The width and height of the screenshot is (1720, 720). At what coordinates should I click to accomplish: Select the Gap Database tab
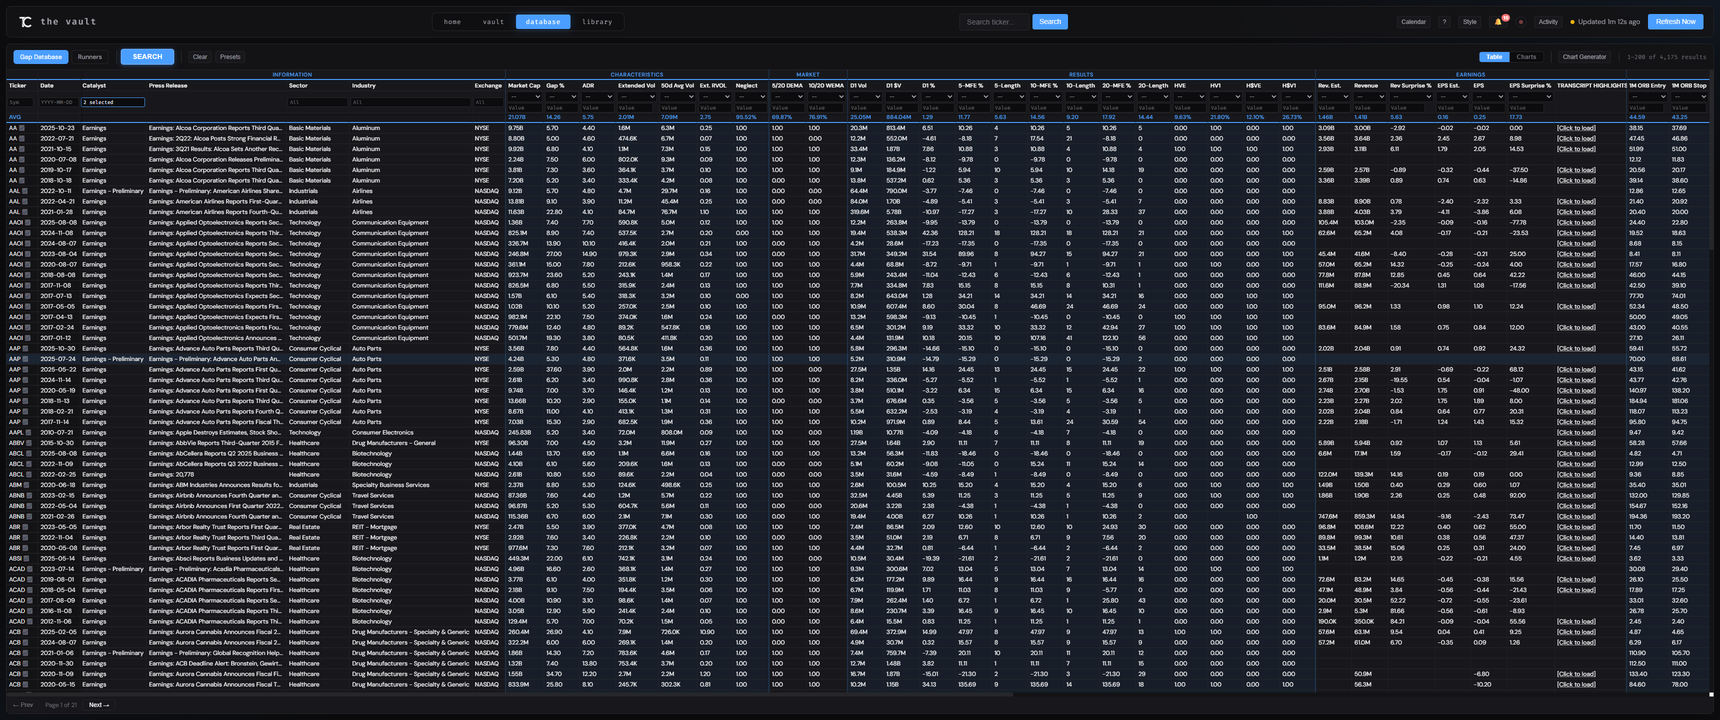pyautogui.click(x=41, y=57)
